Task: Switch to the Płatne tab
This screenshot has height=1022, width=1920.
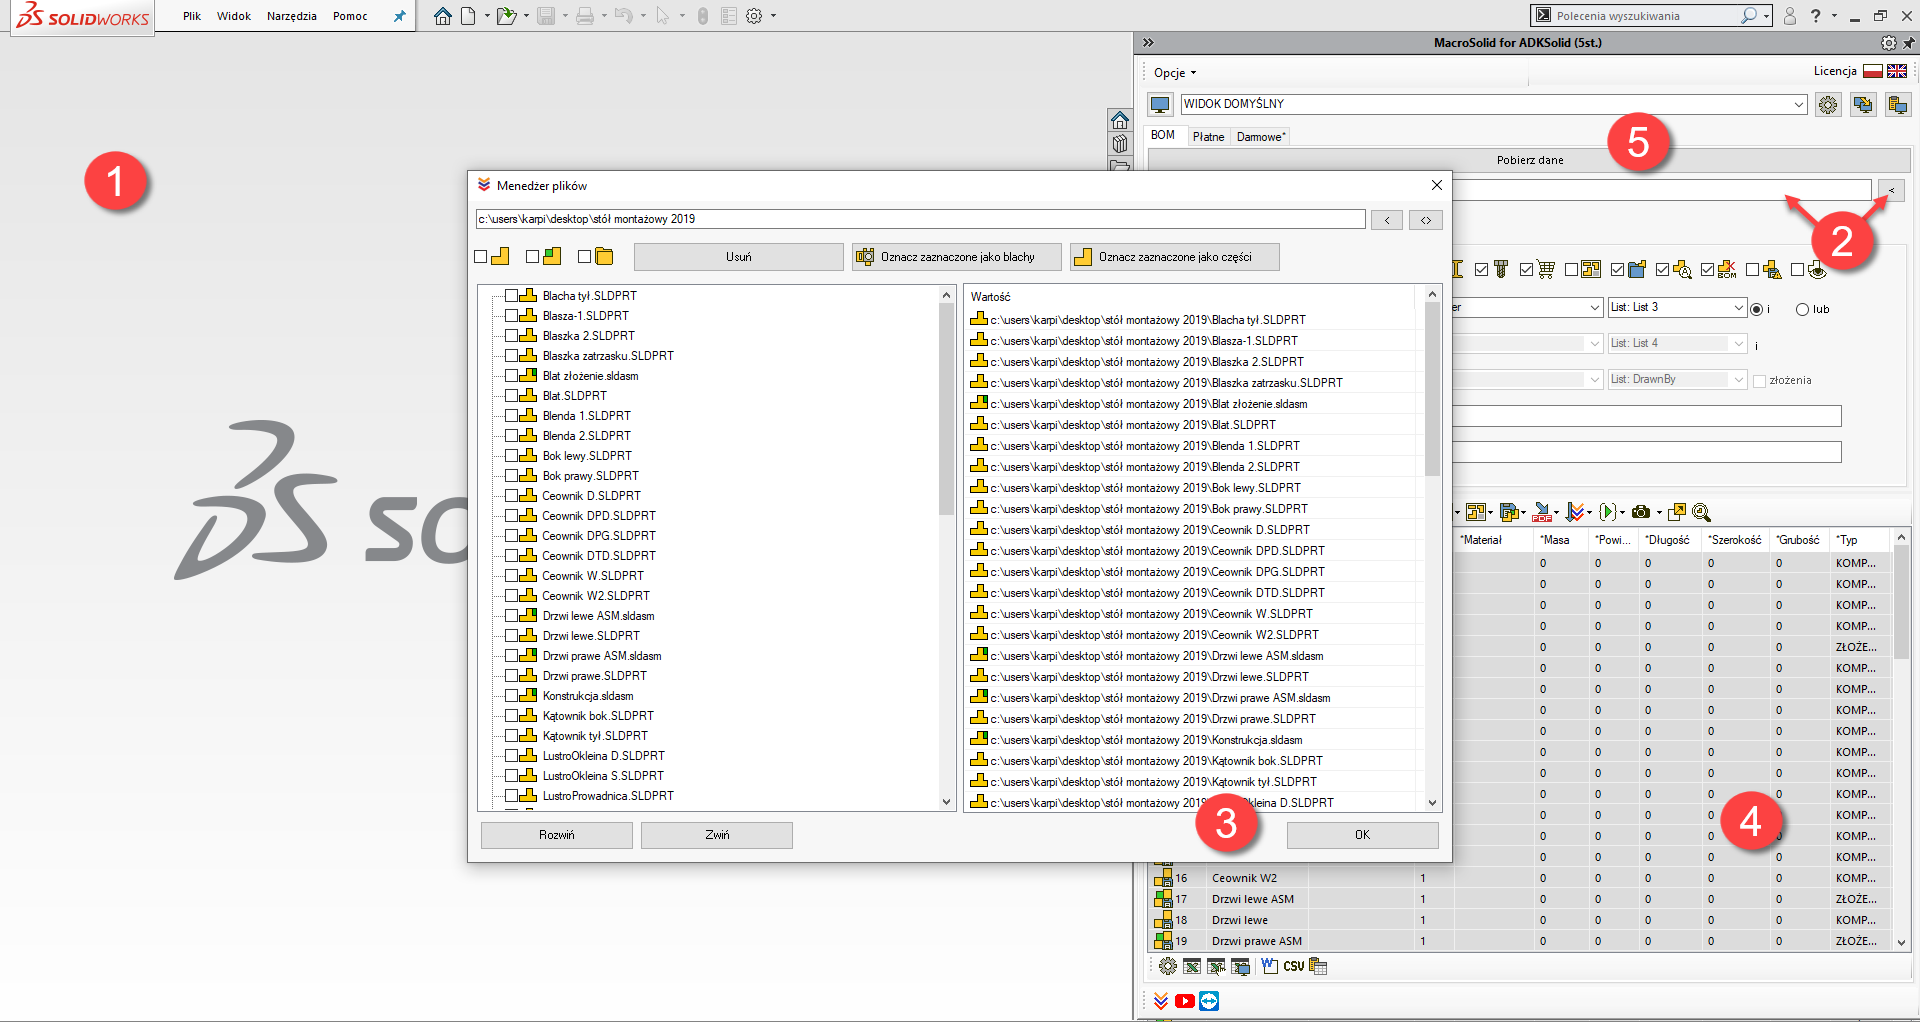Action: pos(1208,137)
